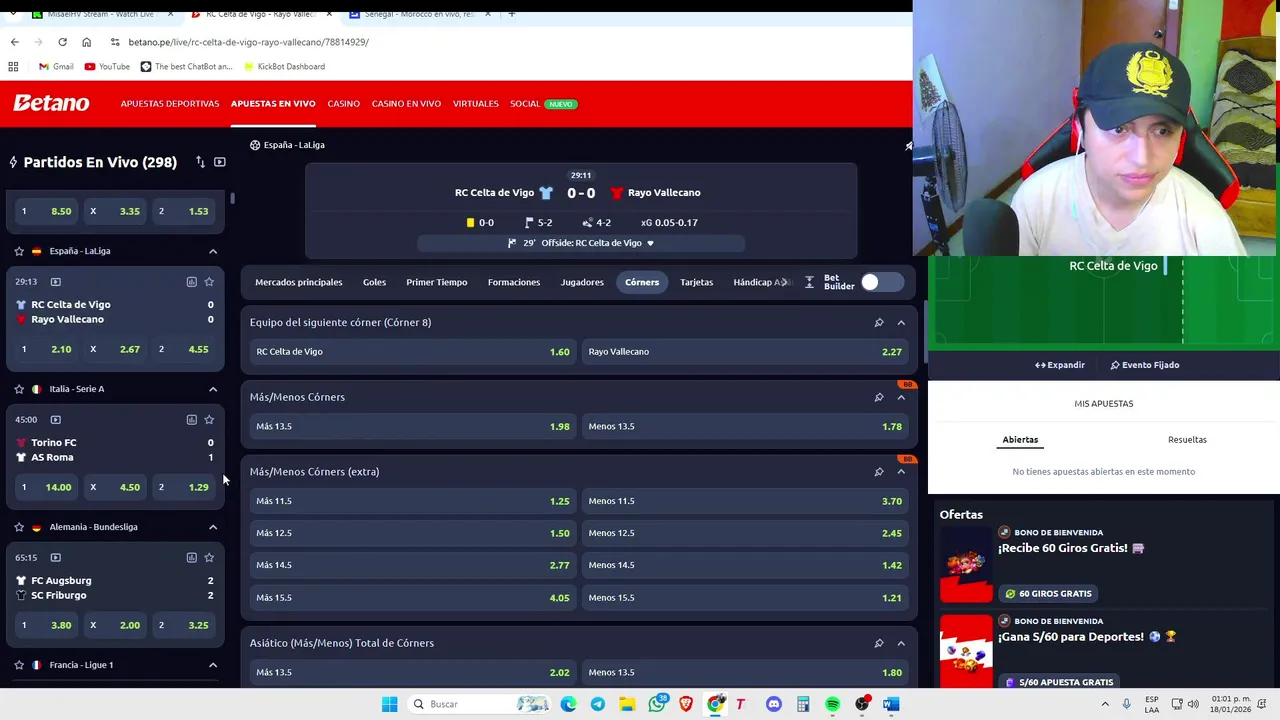Open stats icon for Torino FC match
This screenshot has width=1280, height=720.
[x=191, y=420]
